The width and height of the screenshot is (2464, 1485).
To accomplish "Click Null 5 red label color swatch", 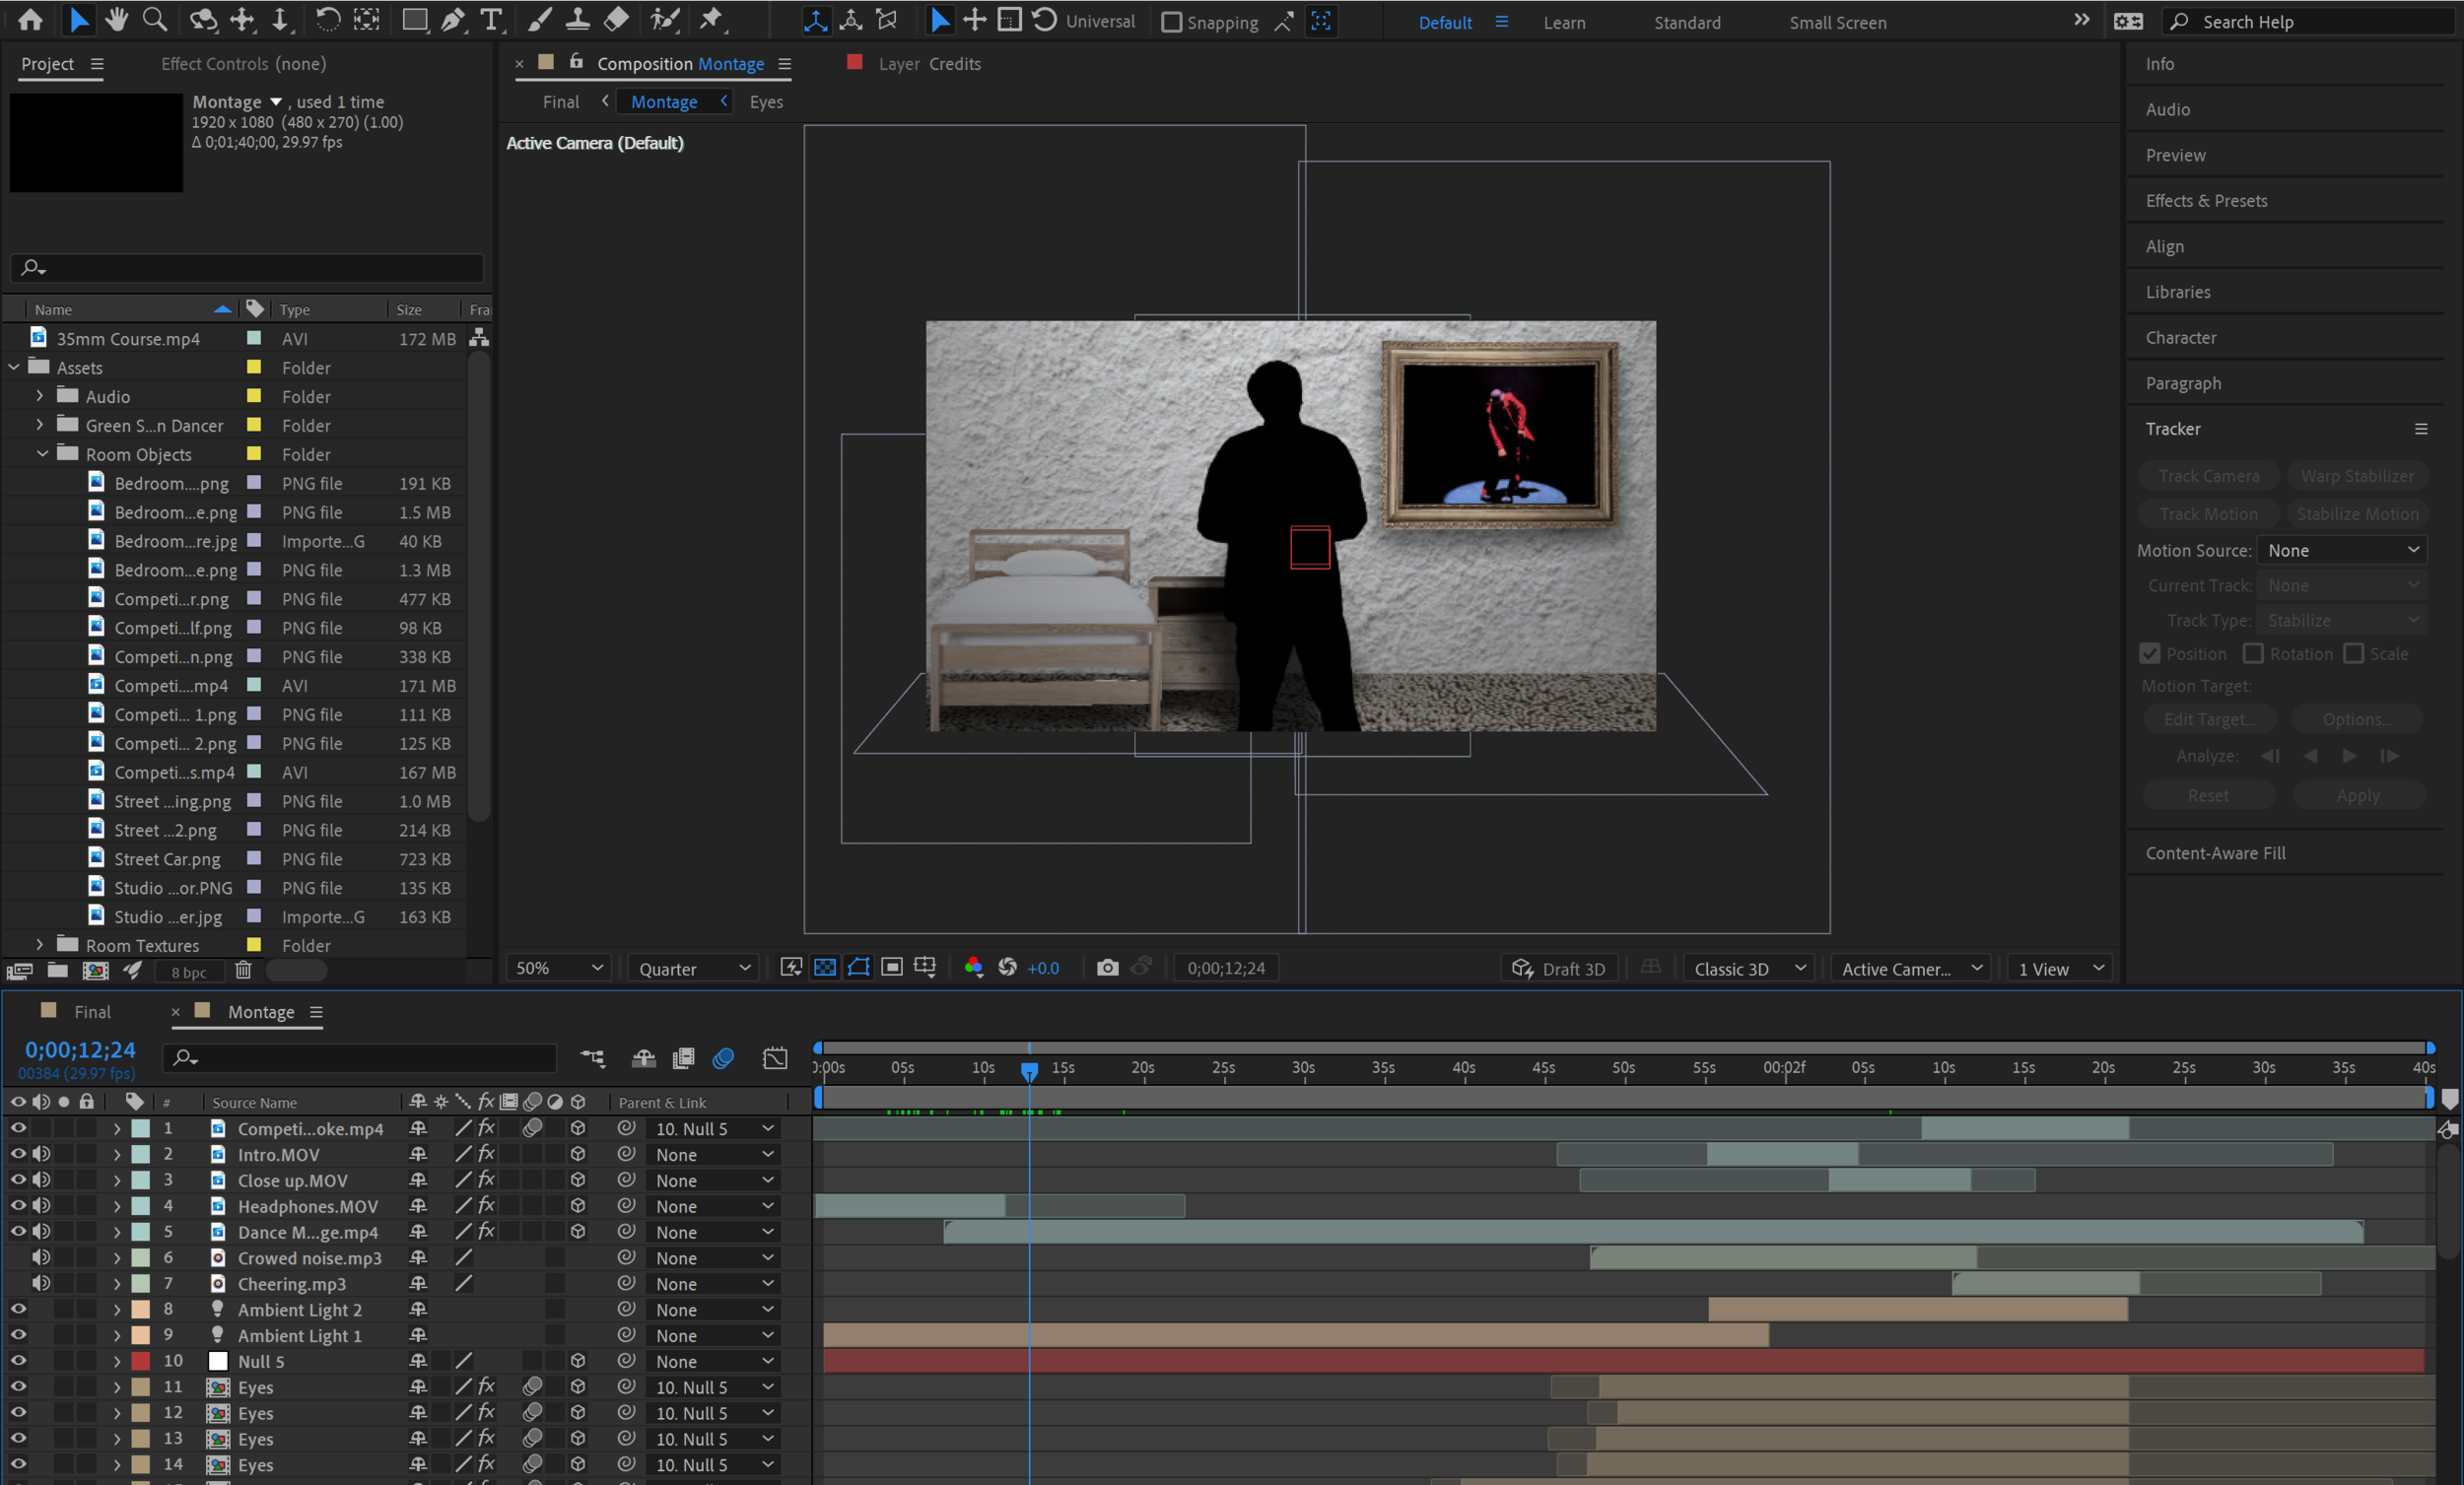I will [x=141, y=1361].
